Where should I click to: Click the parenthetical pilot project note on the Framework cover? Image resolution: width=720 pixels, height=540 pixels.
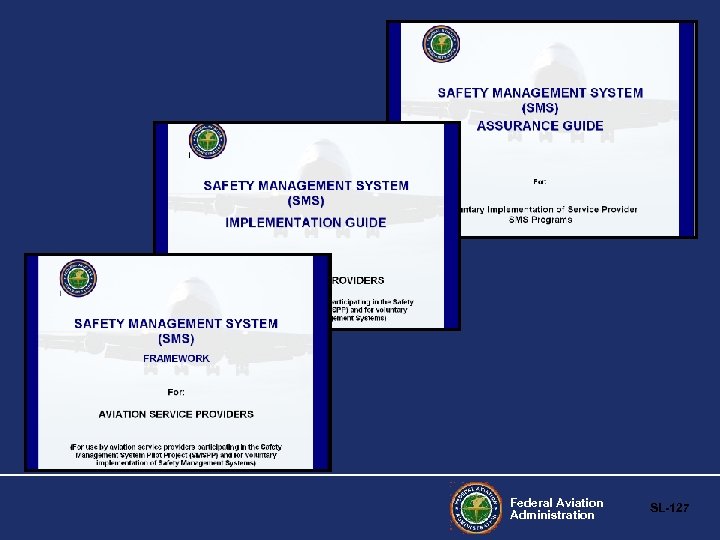pos(176,455)
